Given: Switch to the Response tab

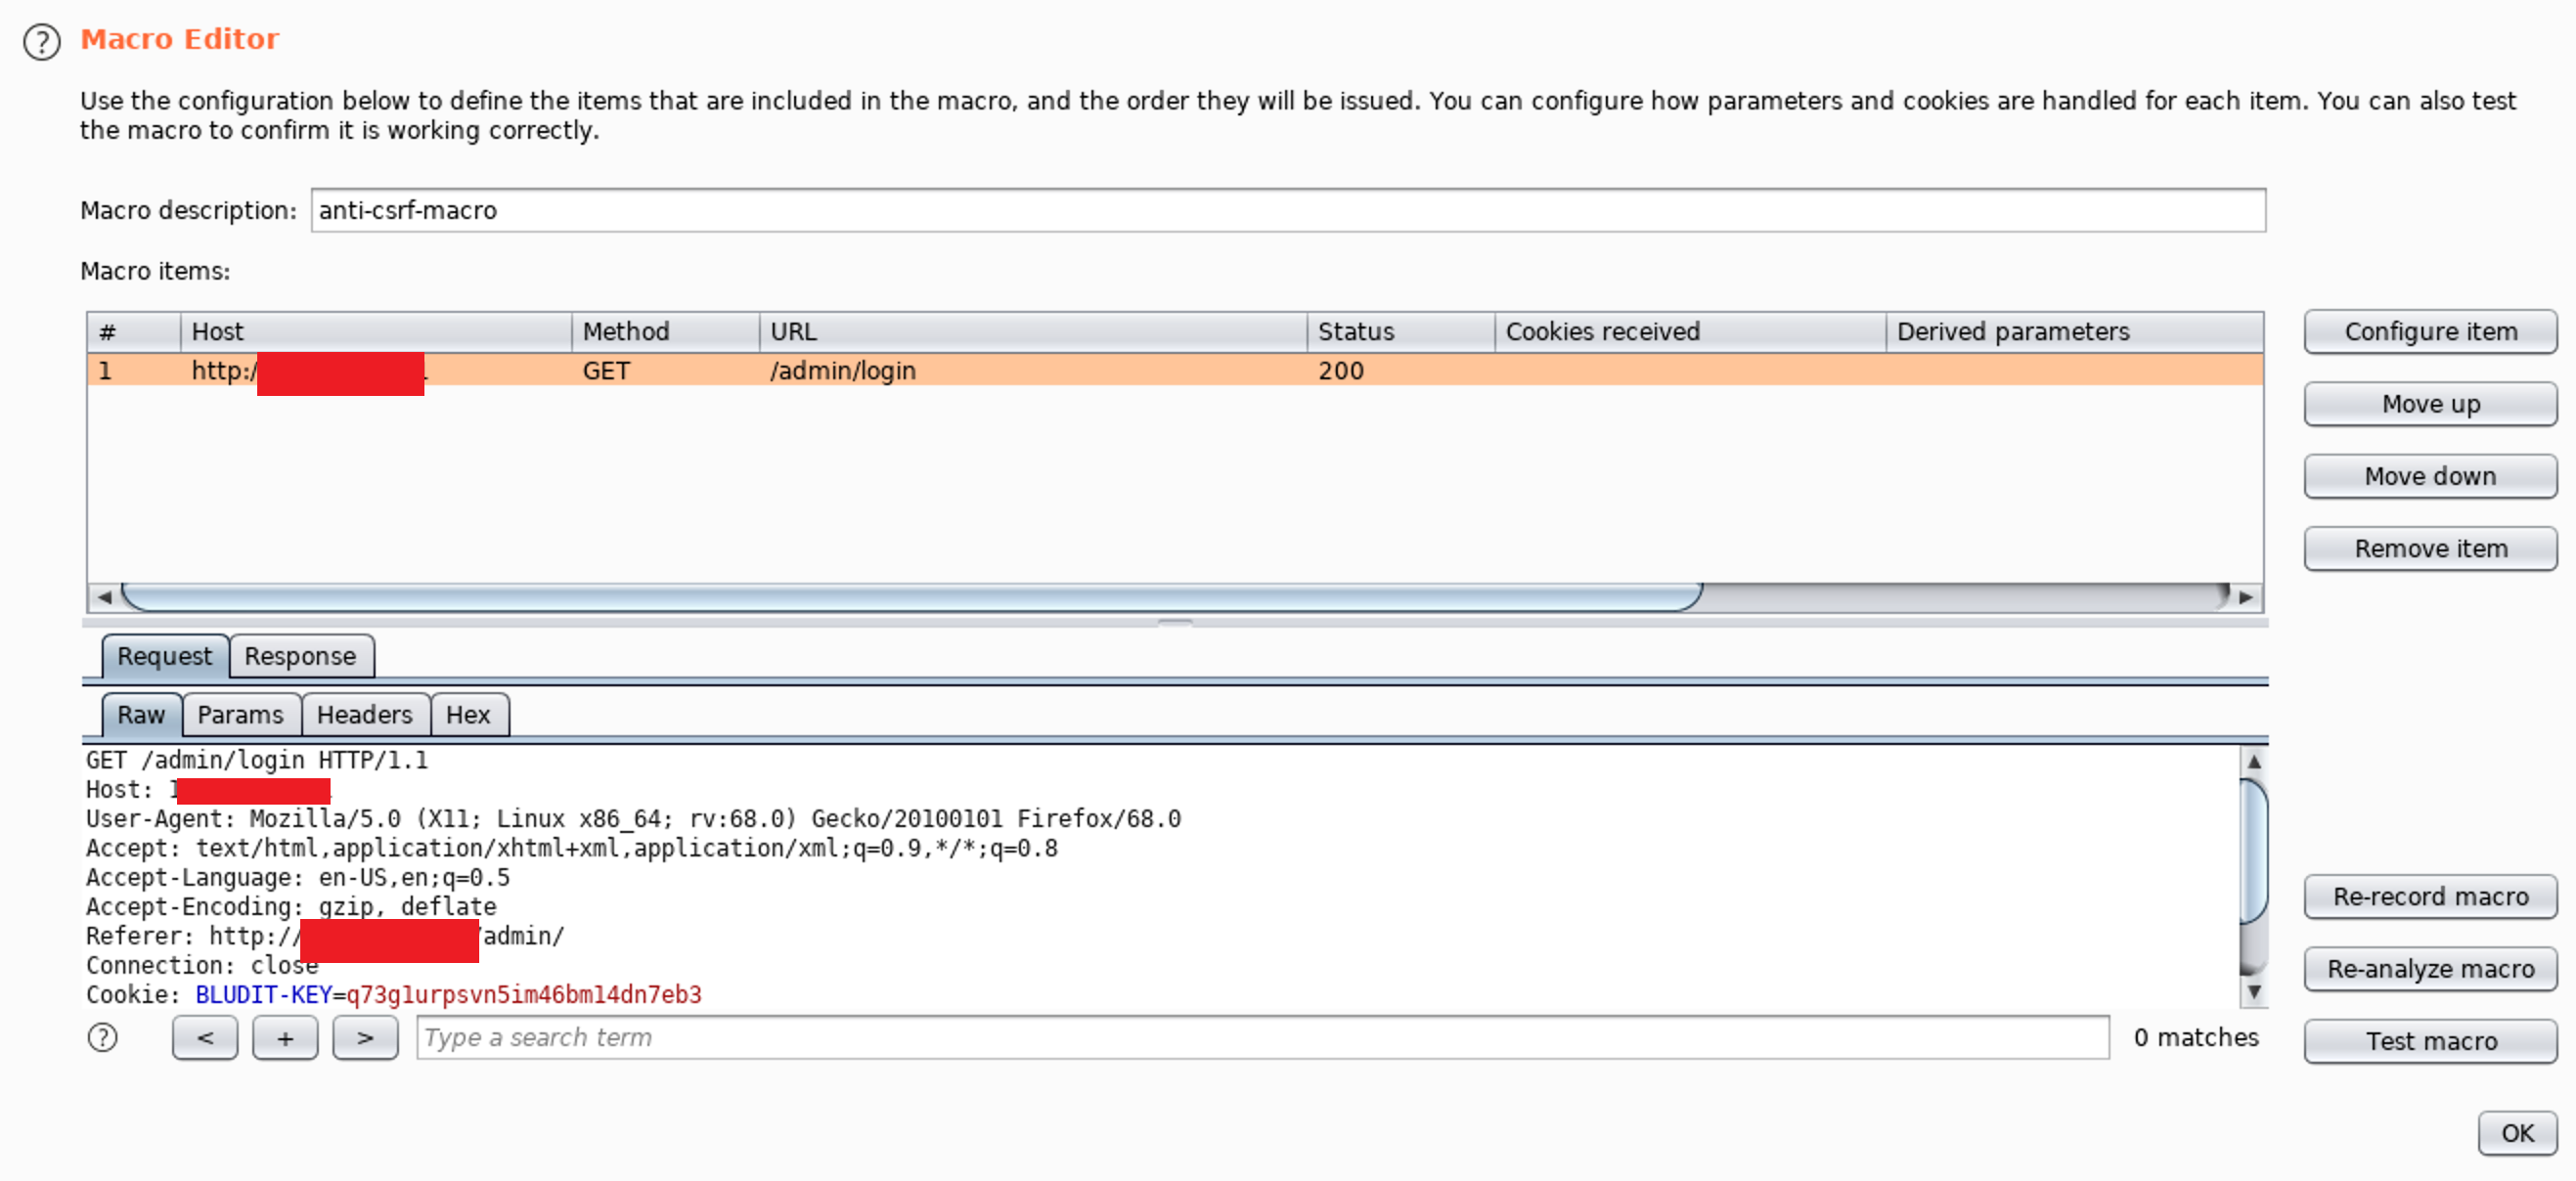Looking at the screenshot, I should [x=300, y=656].
